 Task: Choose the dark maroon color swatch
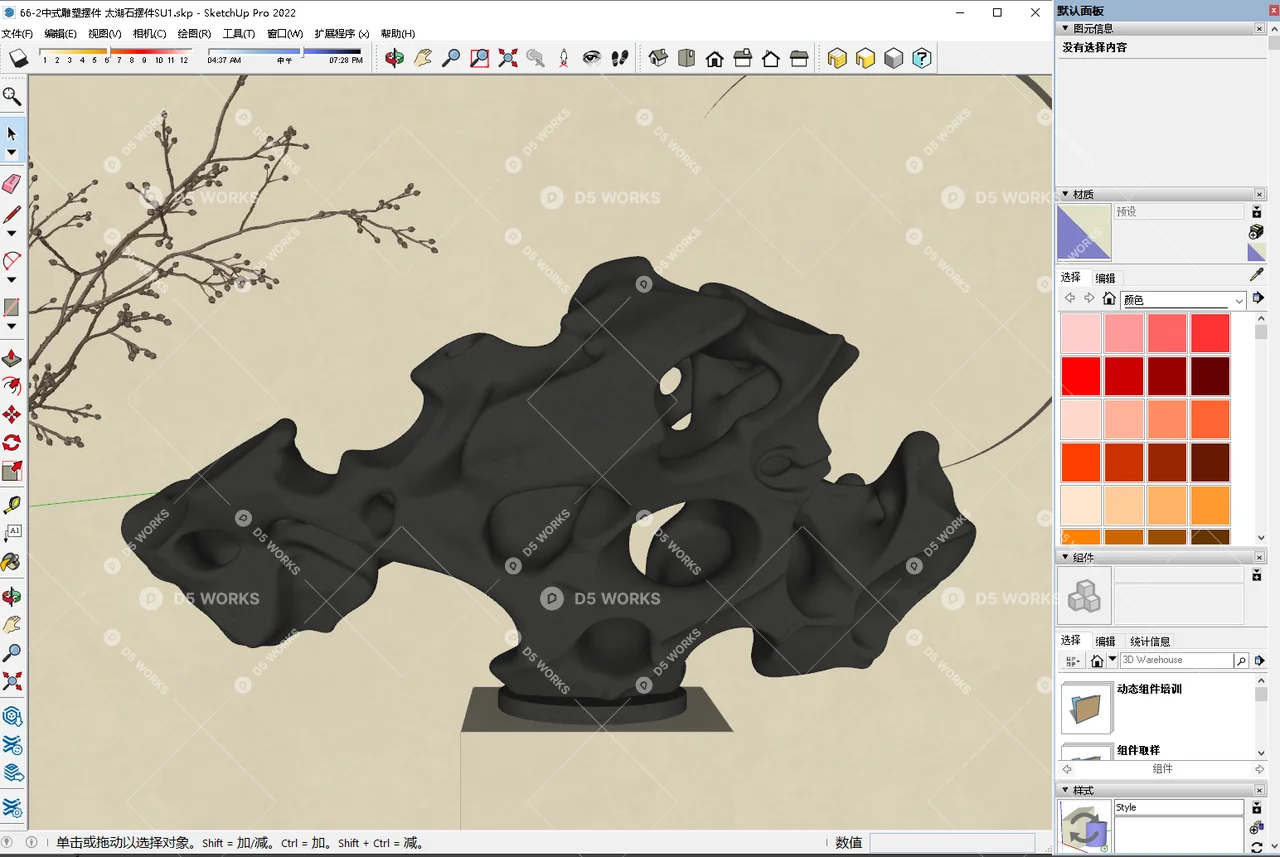pyautogui.click(x=1210, y=376)
